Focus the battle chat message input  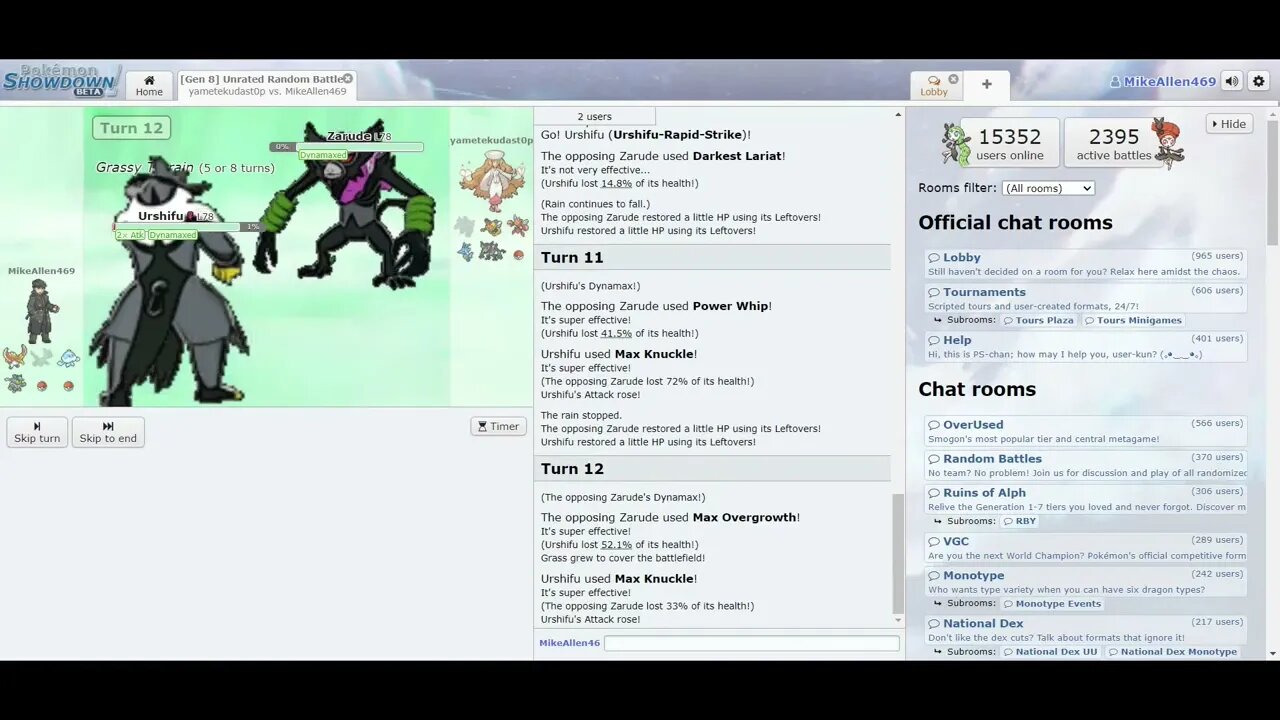point(751,643)
